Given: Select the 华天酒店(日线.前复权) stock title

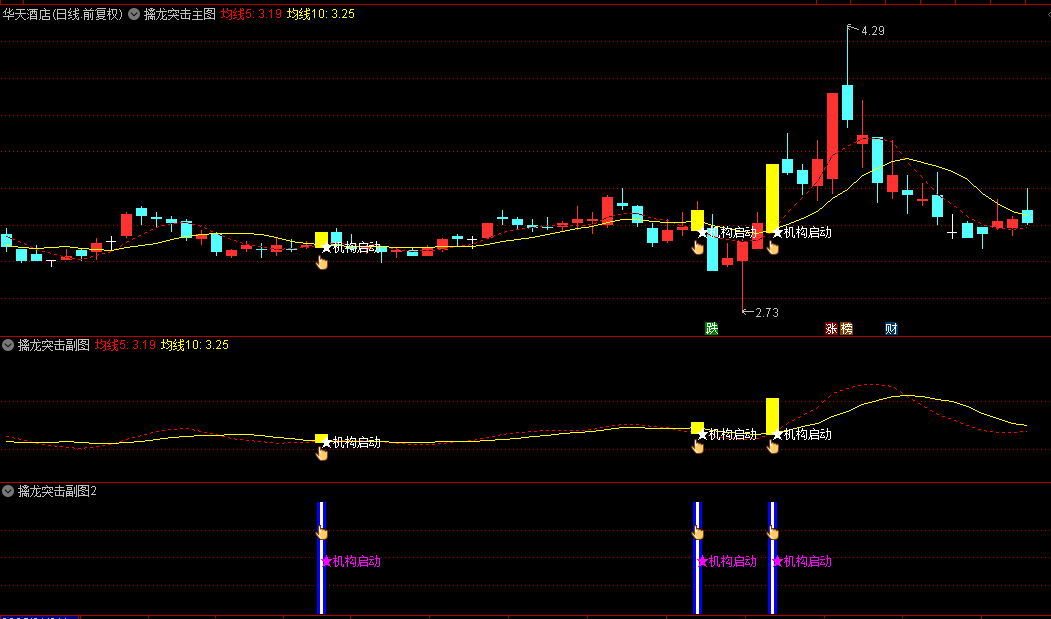Looking at the screenshot, I should [x=63, y=14].
